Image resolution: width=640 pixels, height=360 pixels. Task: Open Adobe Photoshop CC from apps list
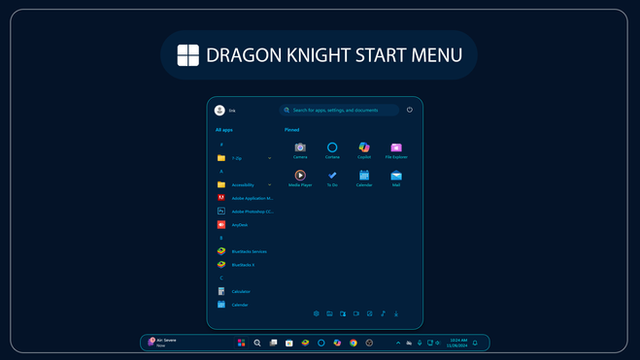pos(244,211)
